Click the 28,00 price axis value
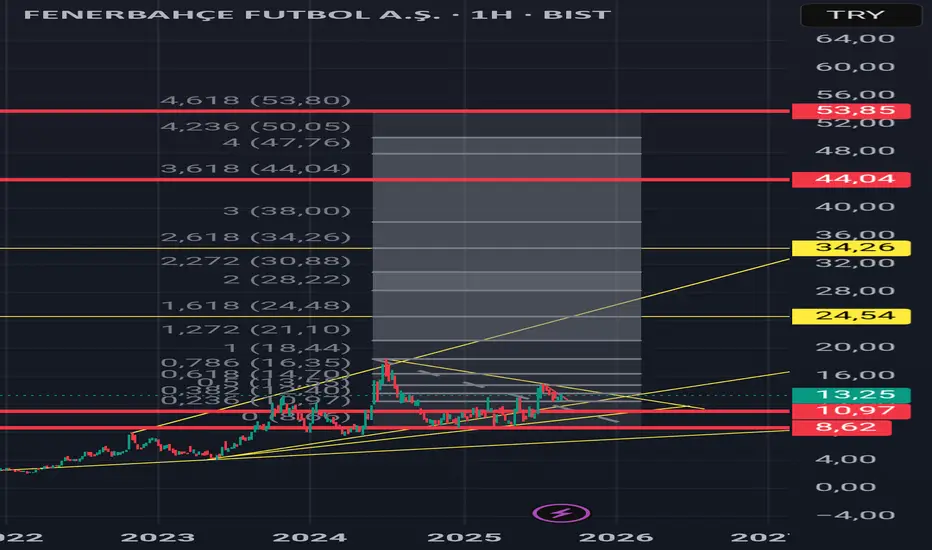This screenshot has width=932, height=550. coord(855,291)
